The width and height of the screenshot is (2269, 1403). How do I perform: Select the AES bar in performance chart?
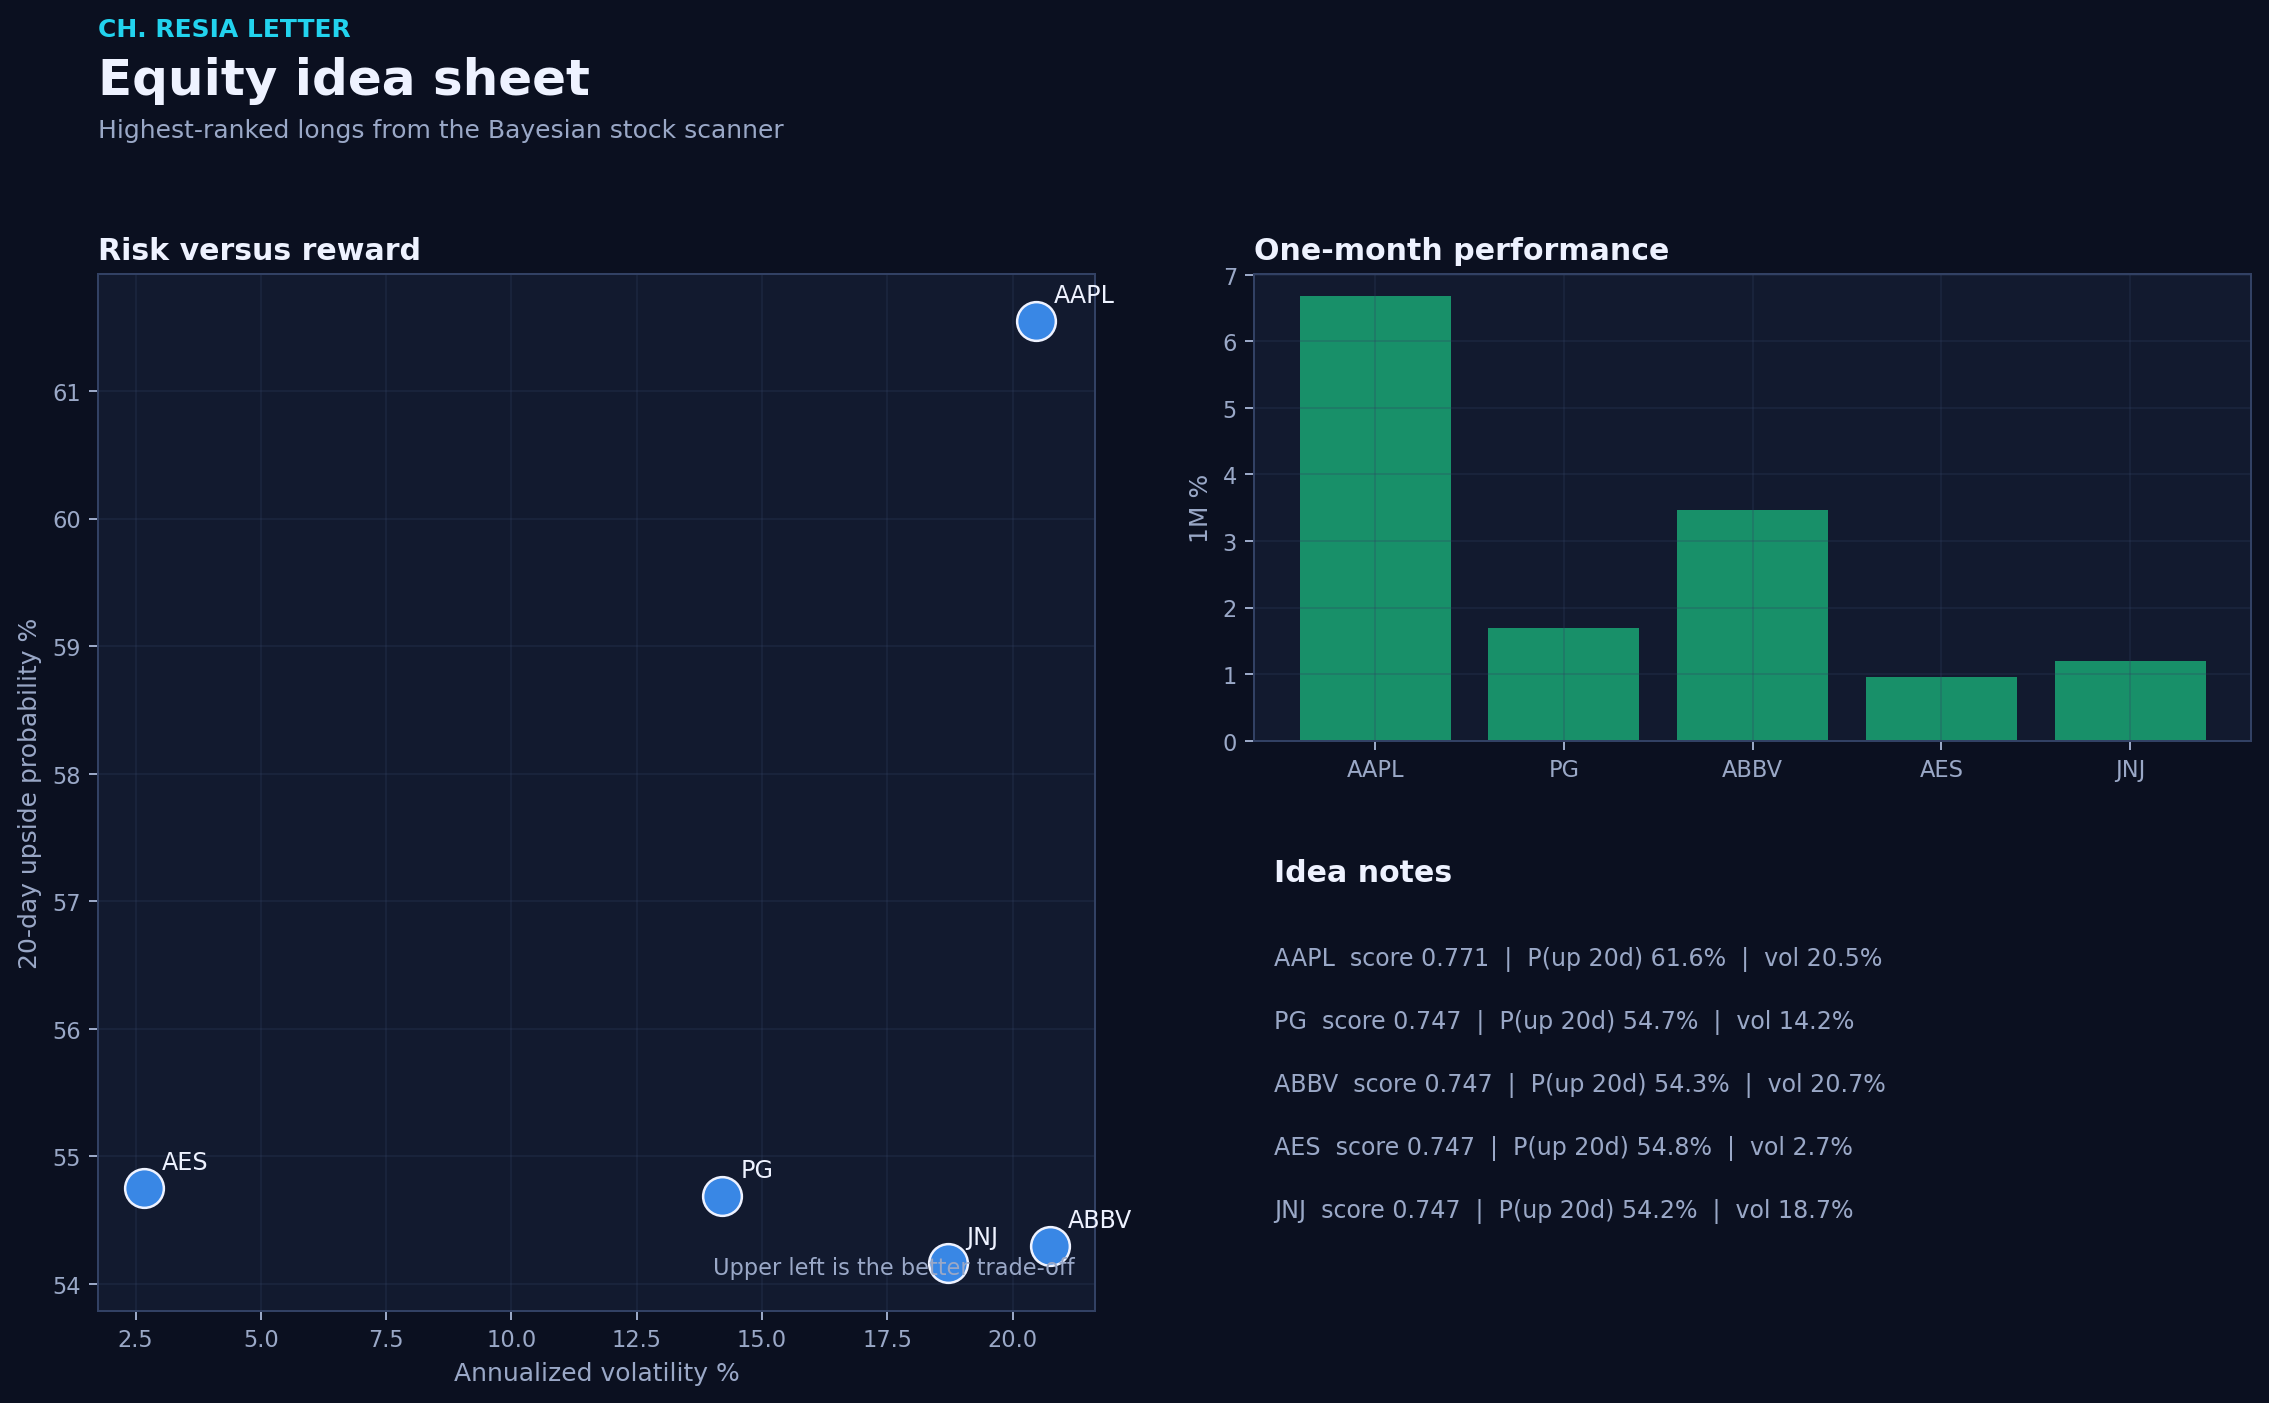pyautogui.click(x=1941, y=709)
